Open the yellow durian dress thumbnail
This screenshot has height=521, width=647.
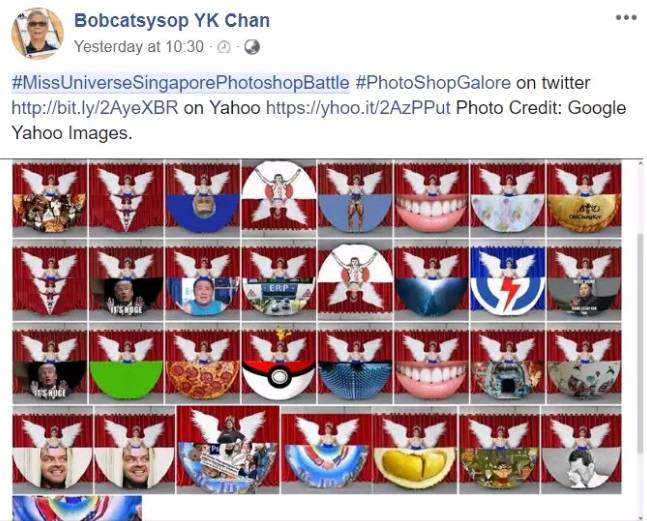coord(415,450)
